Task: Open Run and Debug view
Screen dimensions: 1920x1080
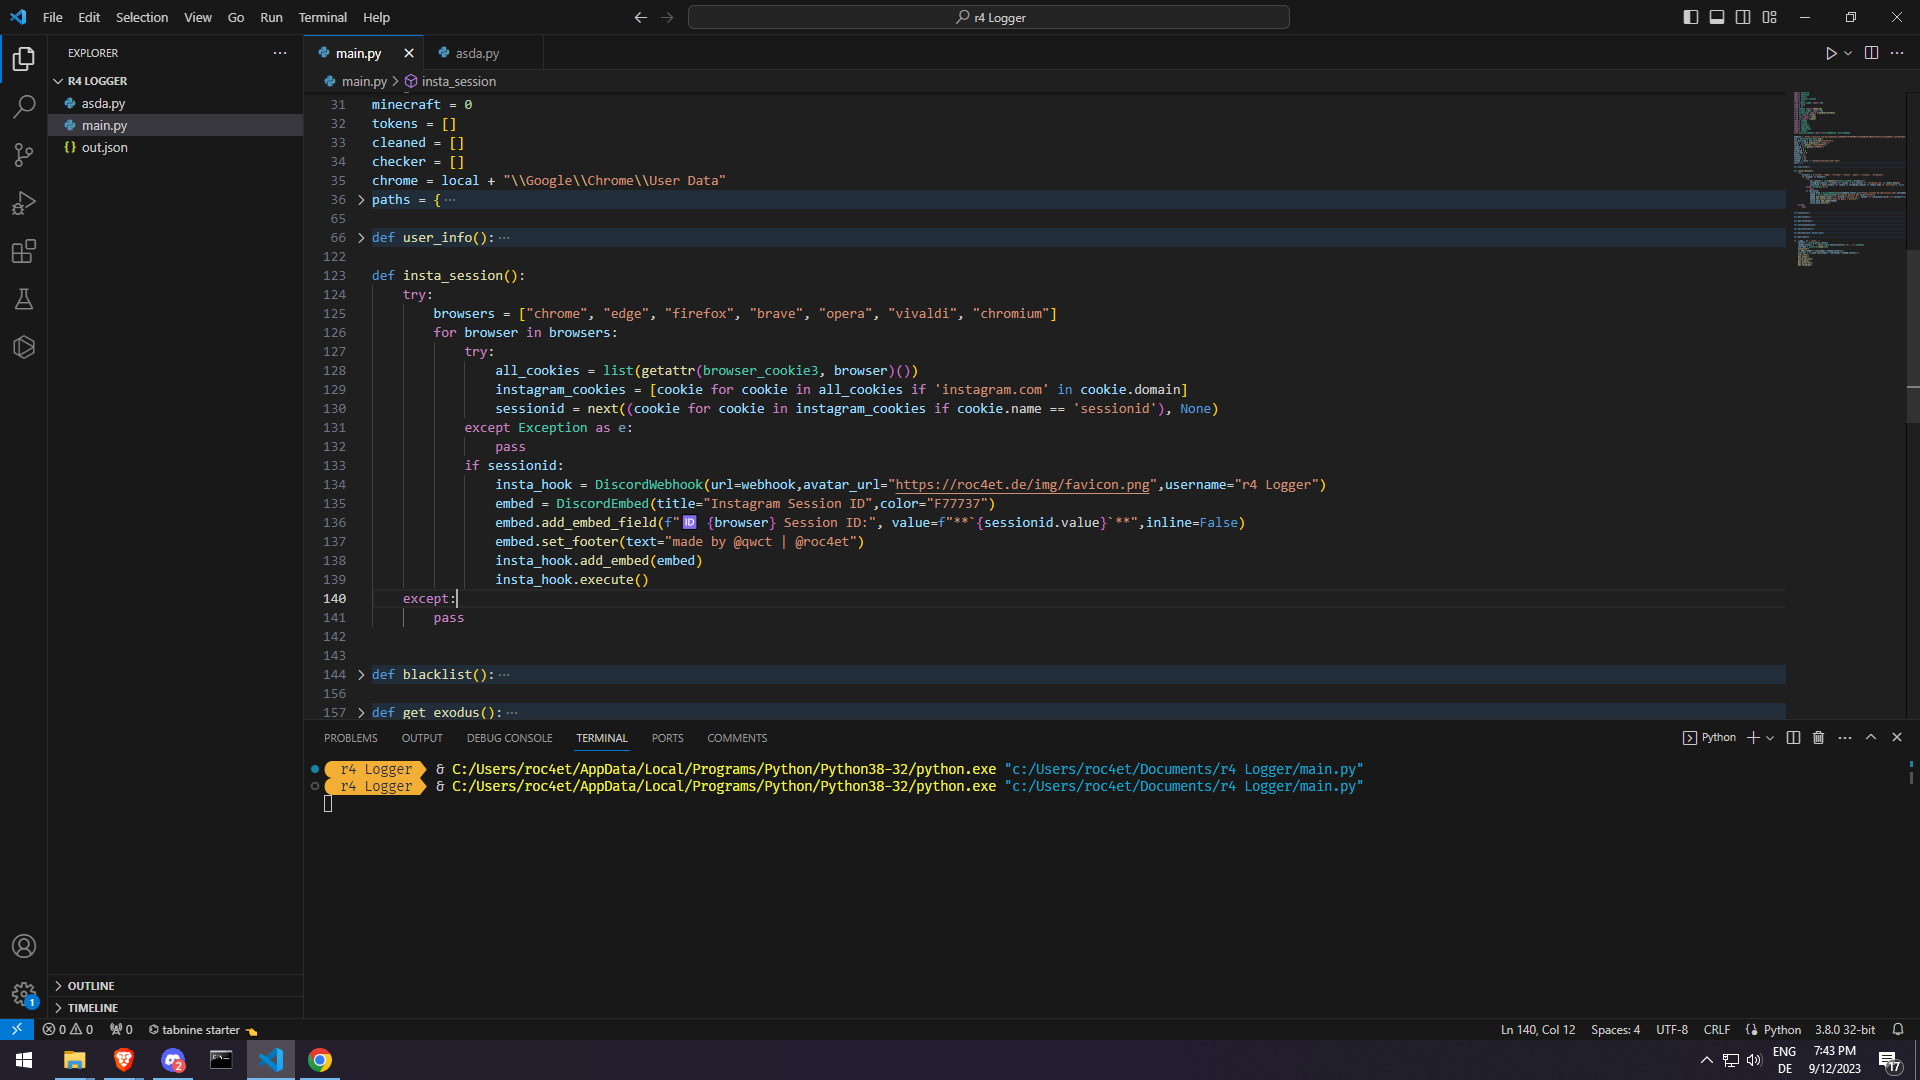Action: [24, 203]
